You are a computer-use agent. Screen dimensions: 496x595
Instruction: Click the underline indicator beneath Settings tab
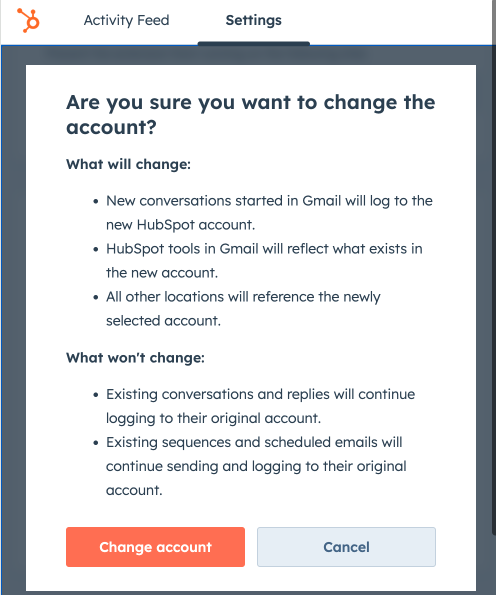point(254,43)
